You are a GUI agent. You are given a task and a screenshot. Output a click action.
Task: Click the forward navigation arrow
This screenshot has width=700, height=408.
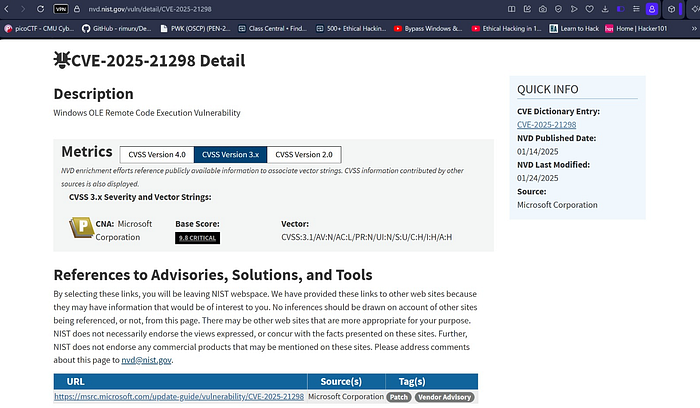[22, 9]
